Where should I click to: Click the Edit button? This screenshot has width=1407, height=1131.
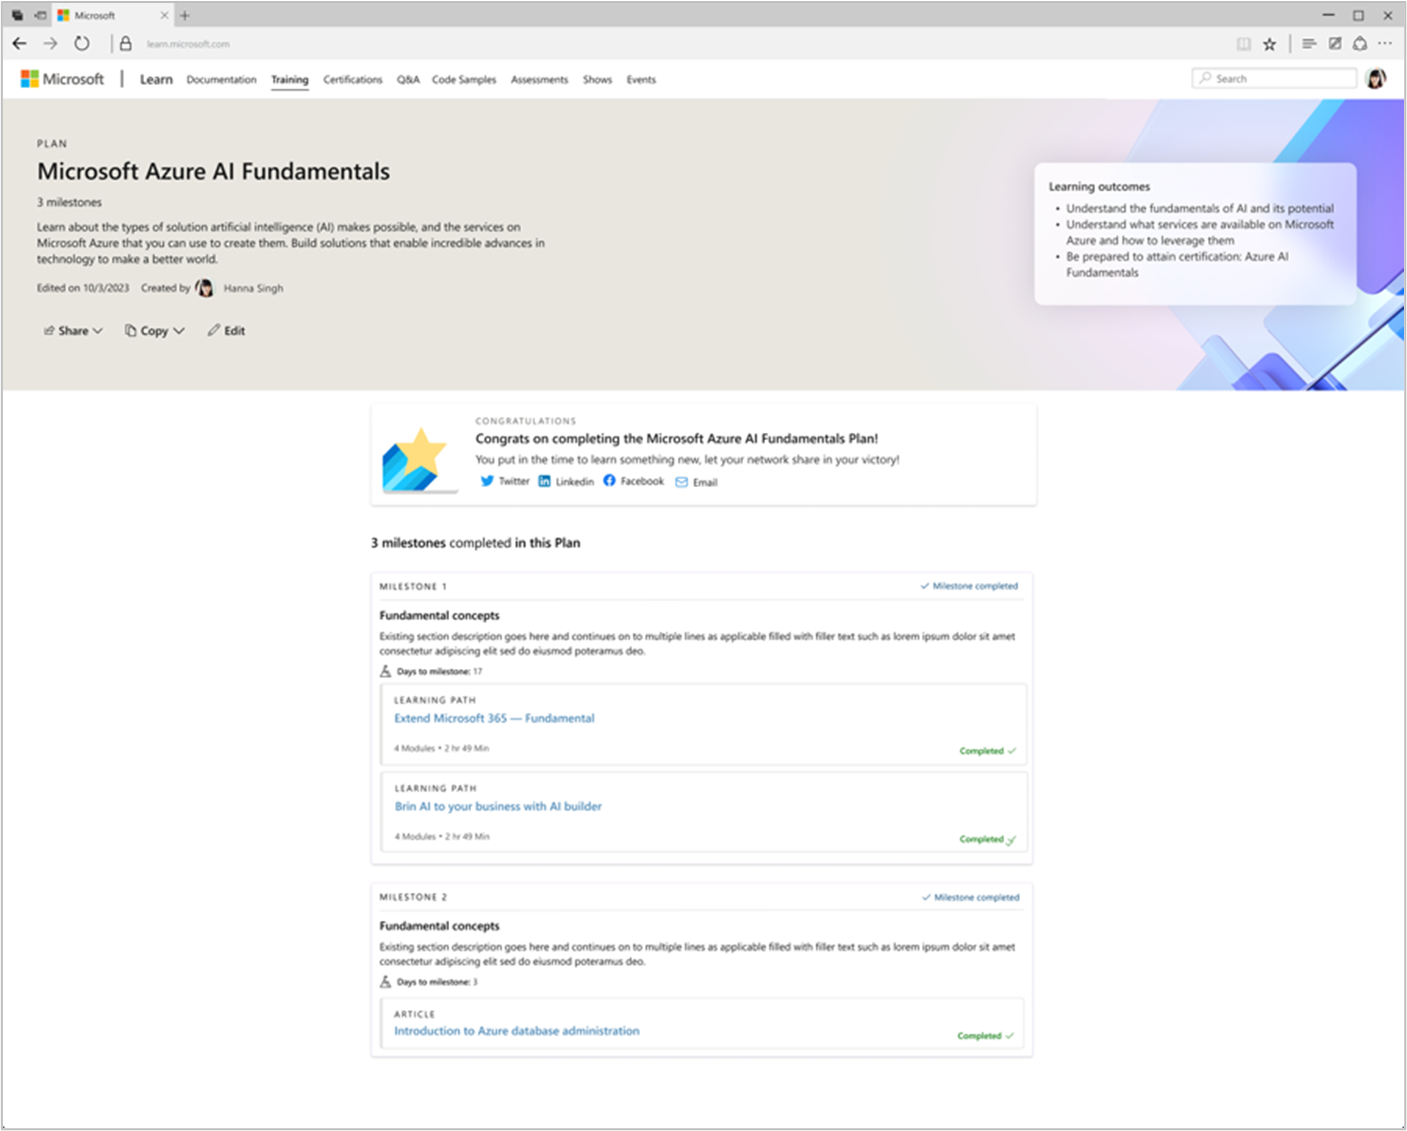pyautogui.click(x=226, y=330)
